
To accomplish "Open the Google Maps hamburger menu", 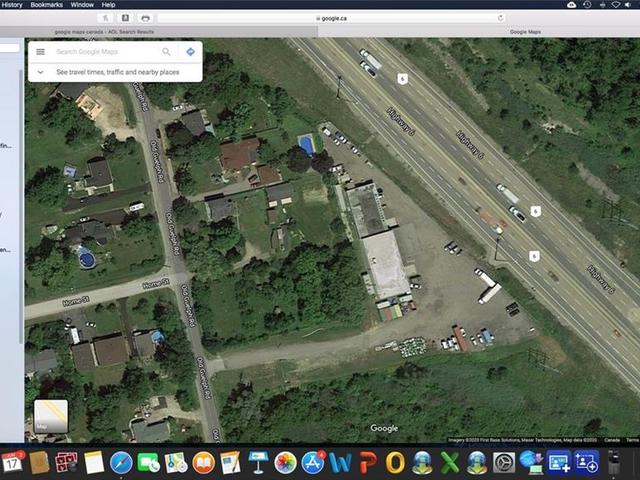I will [40, 52].
